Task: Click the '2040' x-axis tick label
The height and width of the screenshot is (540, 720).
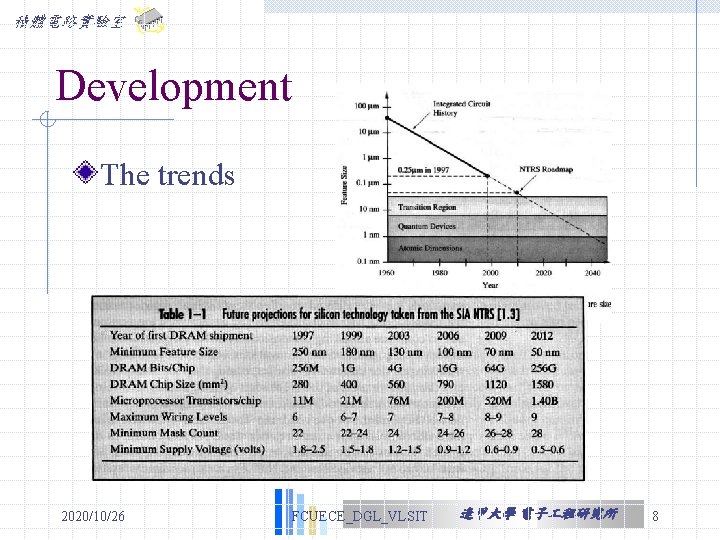Action: click(x=592, y=273)
